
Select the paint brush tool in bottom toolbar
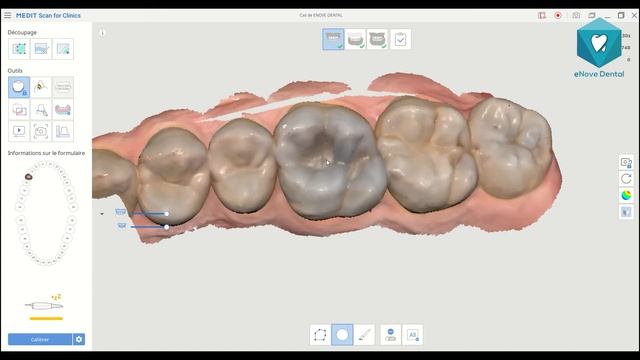[x=364, y=335]
